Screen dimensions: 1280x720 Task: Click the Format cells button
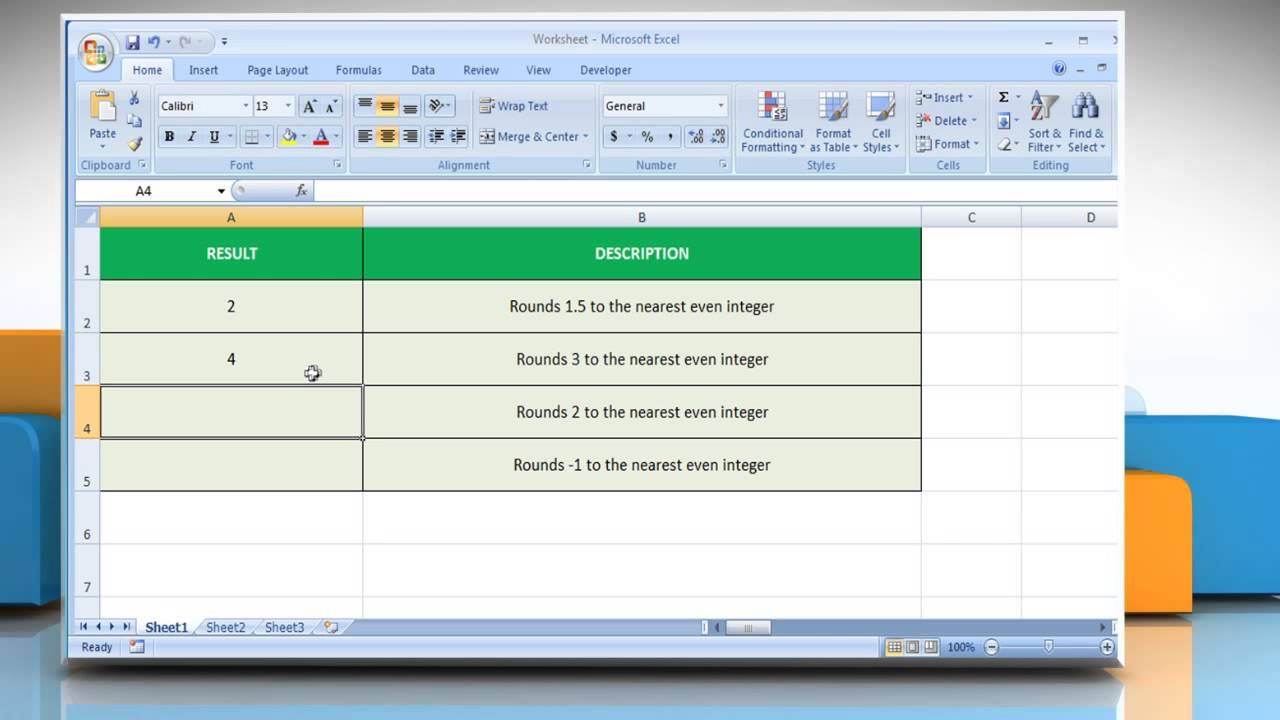click(947, 144)
